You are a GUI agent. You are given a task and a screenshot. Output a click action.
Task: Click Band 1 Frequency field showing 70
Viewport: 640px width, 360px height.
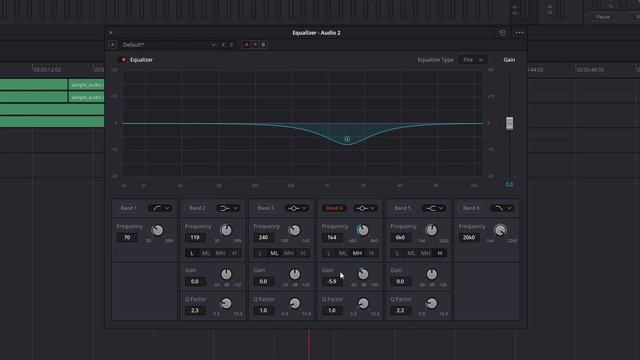tap(127, 238)
